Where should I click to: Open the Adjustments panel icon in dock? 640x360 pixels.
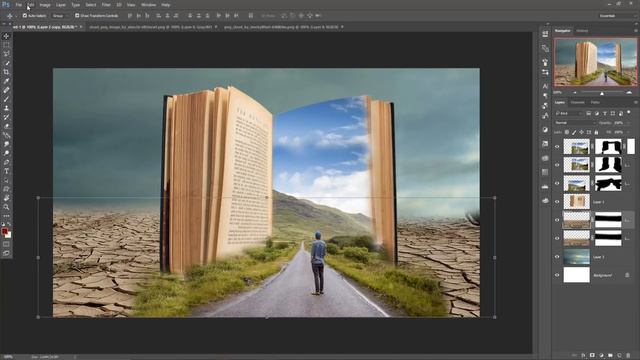pos(545,130)
